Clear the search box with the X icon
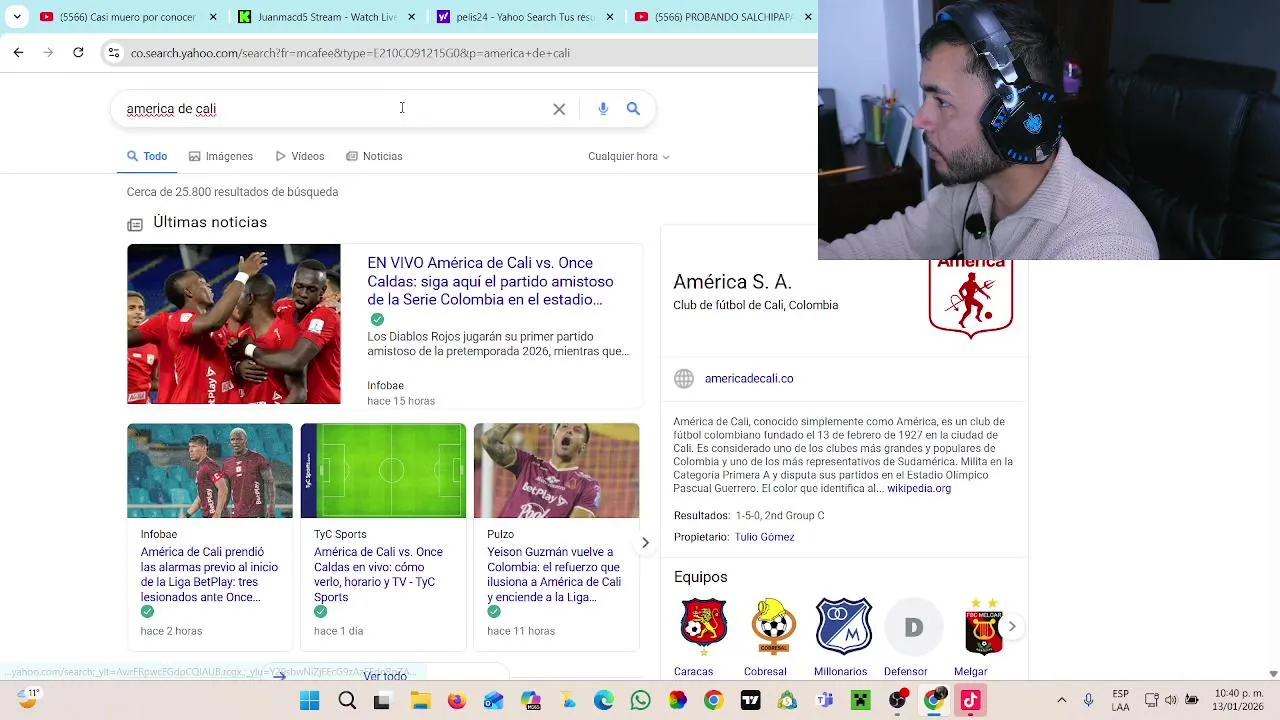 (559, 109)
